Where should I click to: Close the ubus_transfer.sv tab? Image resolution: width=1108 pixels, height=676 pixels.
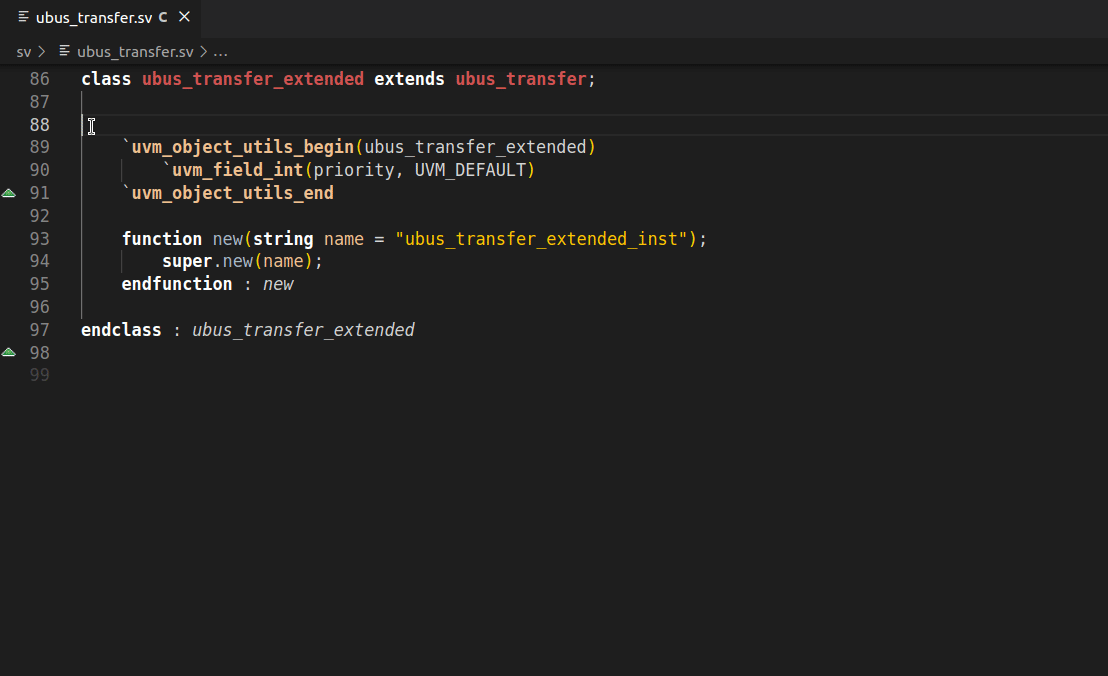pyautogui.click(x=183, y=17)
